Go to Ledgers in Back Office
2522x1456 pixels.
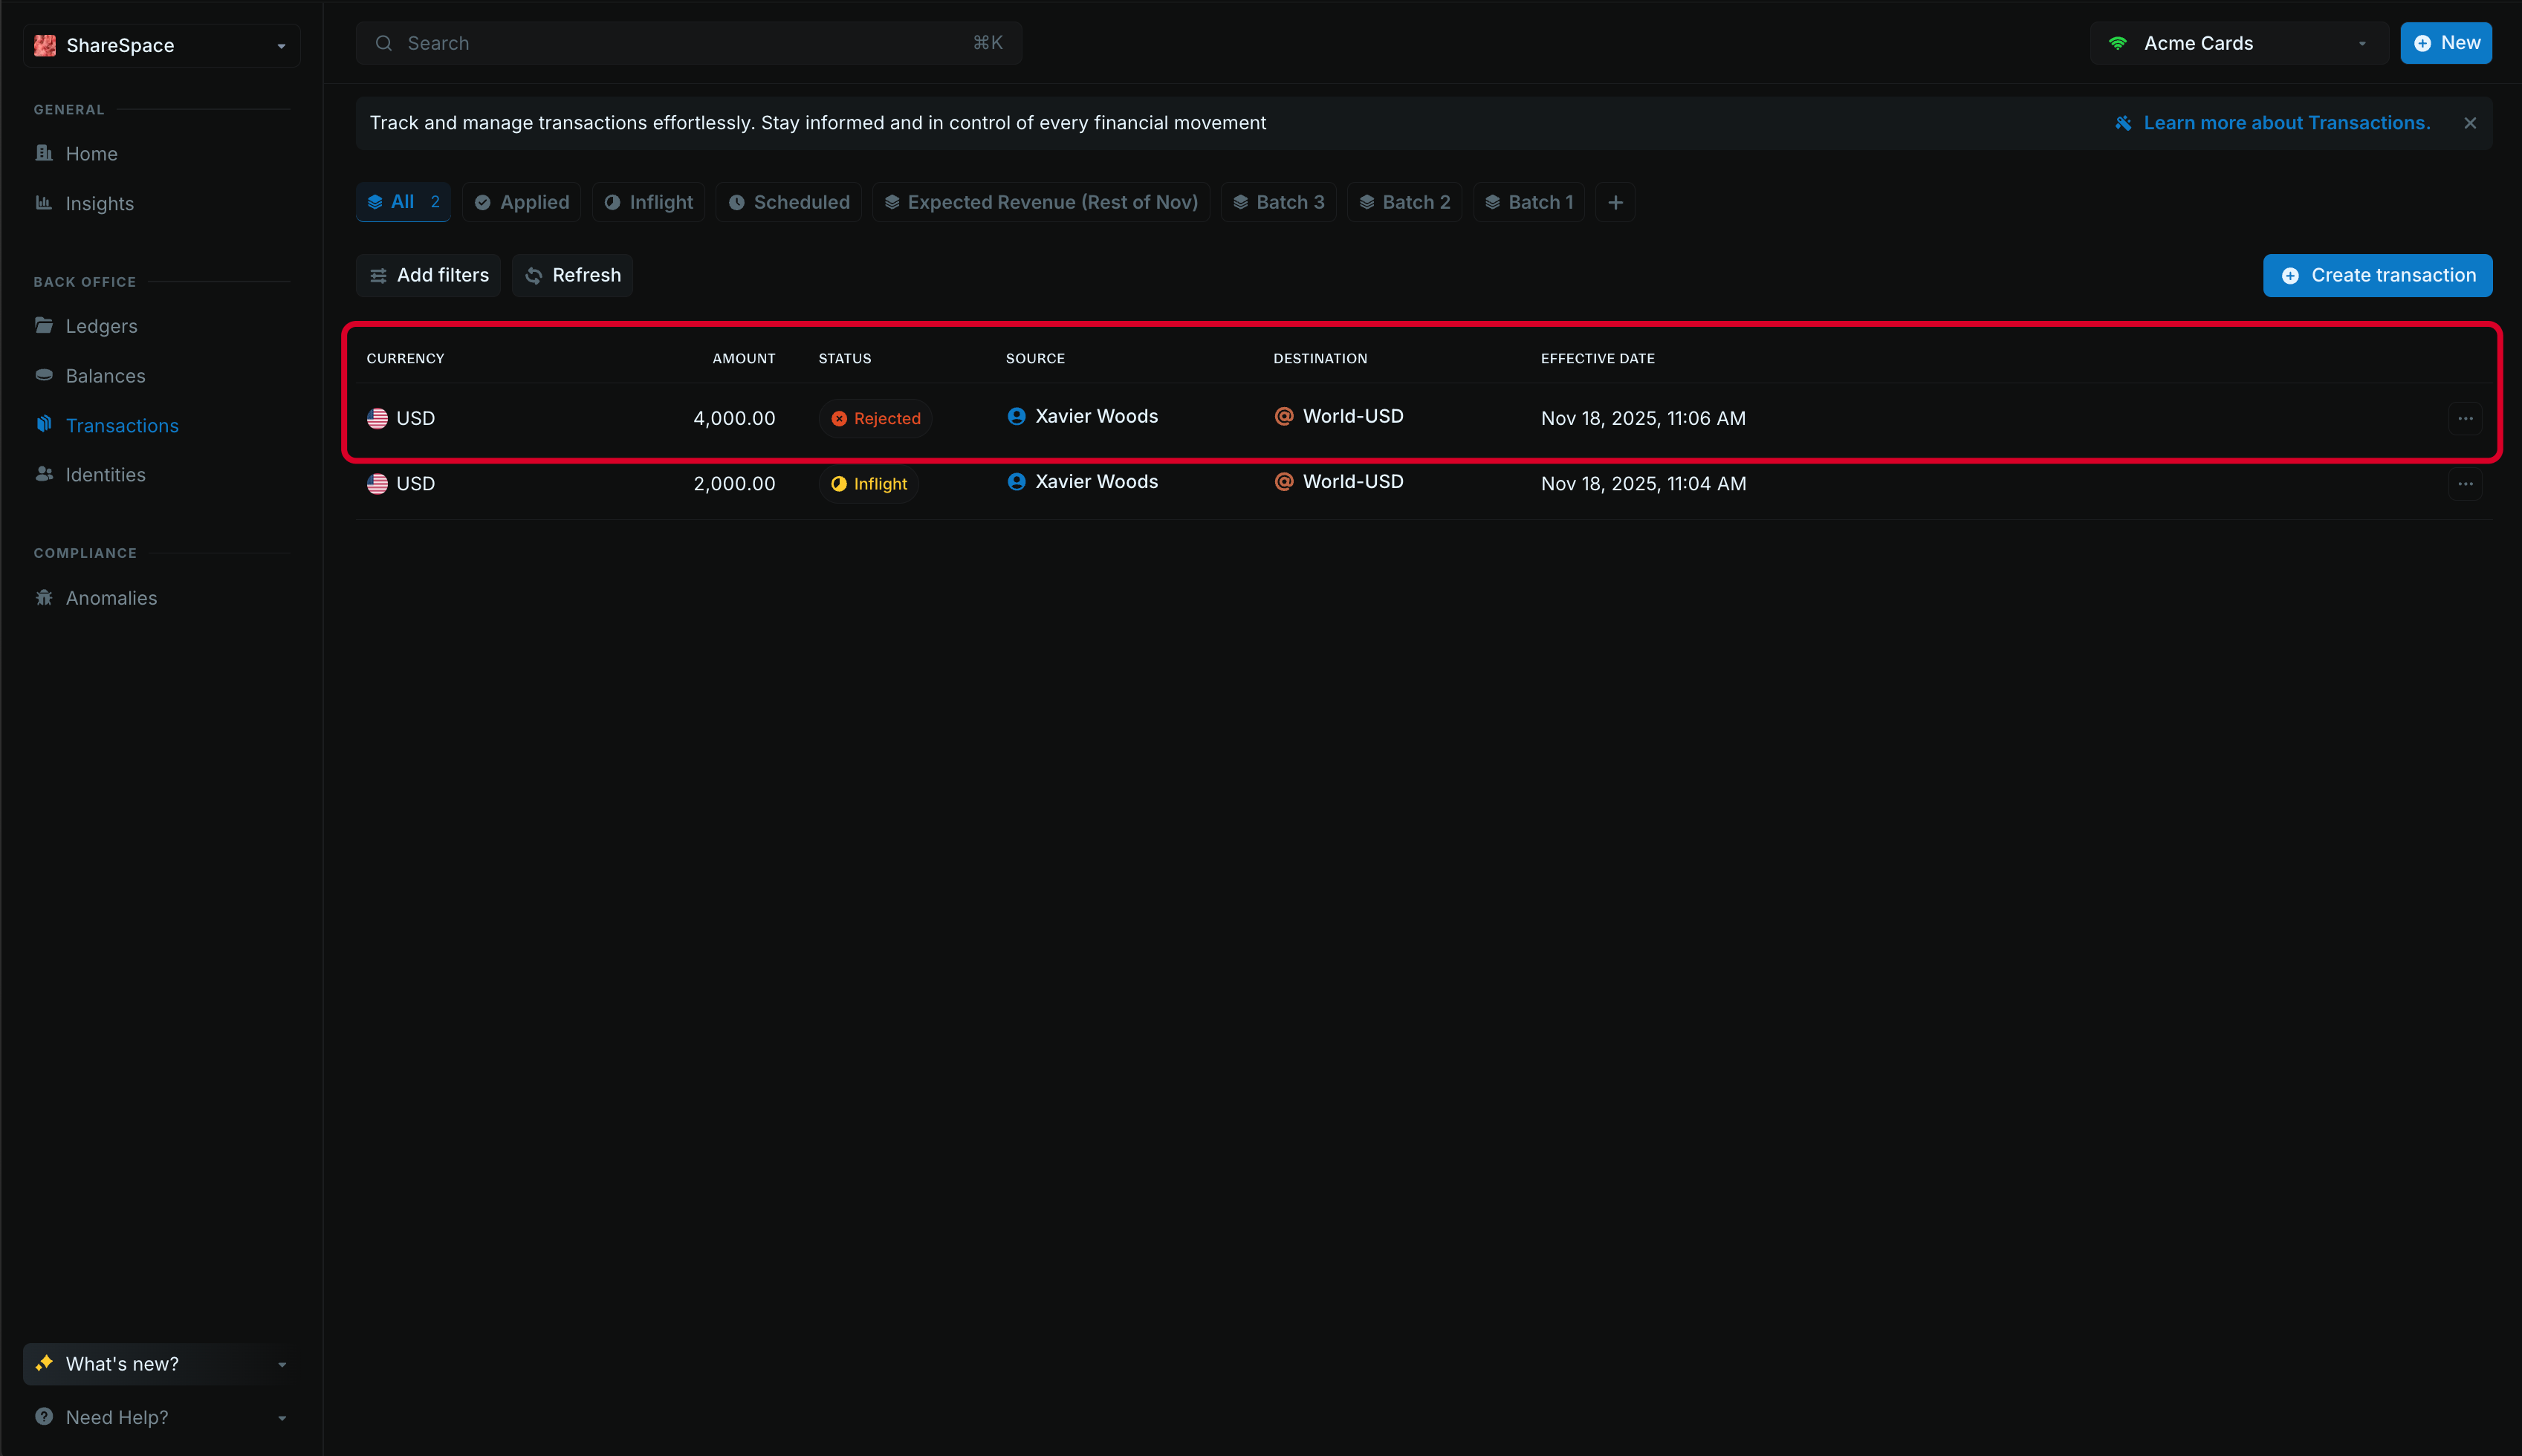coord(101,326)
